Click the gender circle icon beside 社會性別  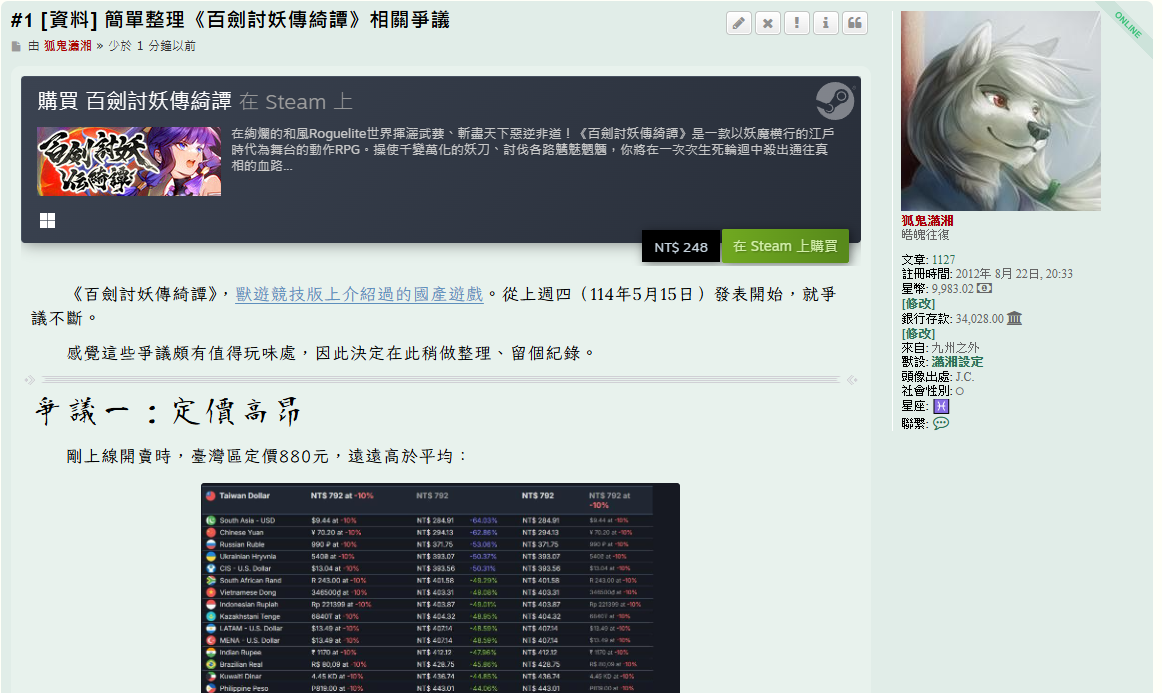(x=960, y=391)
